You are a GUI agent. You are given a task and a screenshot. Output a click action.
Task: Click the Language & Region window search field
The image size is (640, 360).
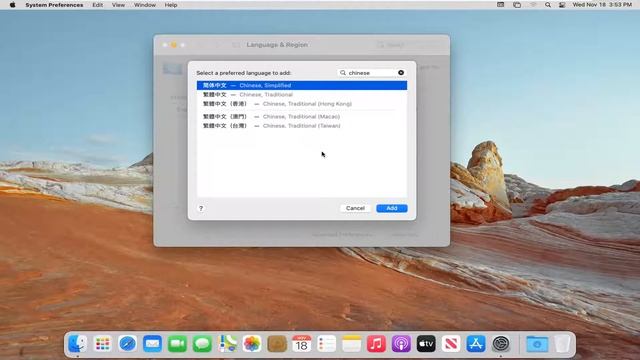[408, 45]
